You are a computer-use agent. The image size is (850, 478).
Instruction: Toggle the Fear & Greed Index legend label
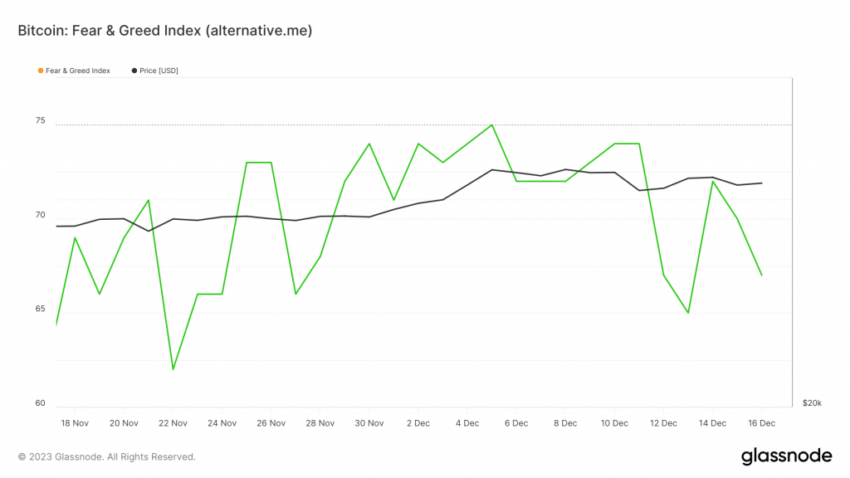click(78, 70)
